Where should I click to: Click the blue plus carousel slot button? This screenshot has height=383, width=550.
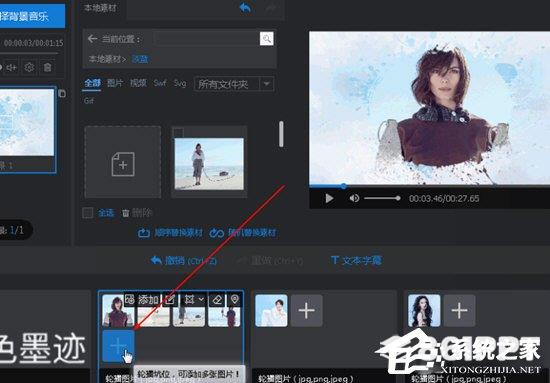click(x=118, y=347)
